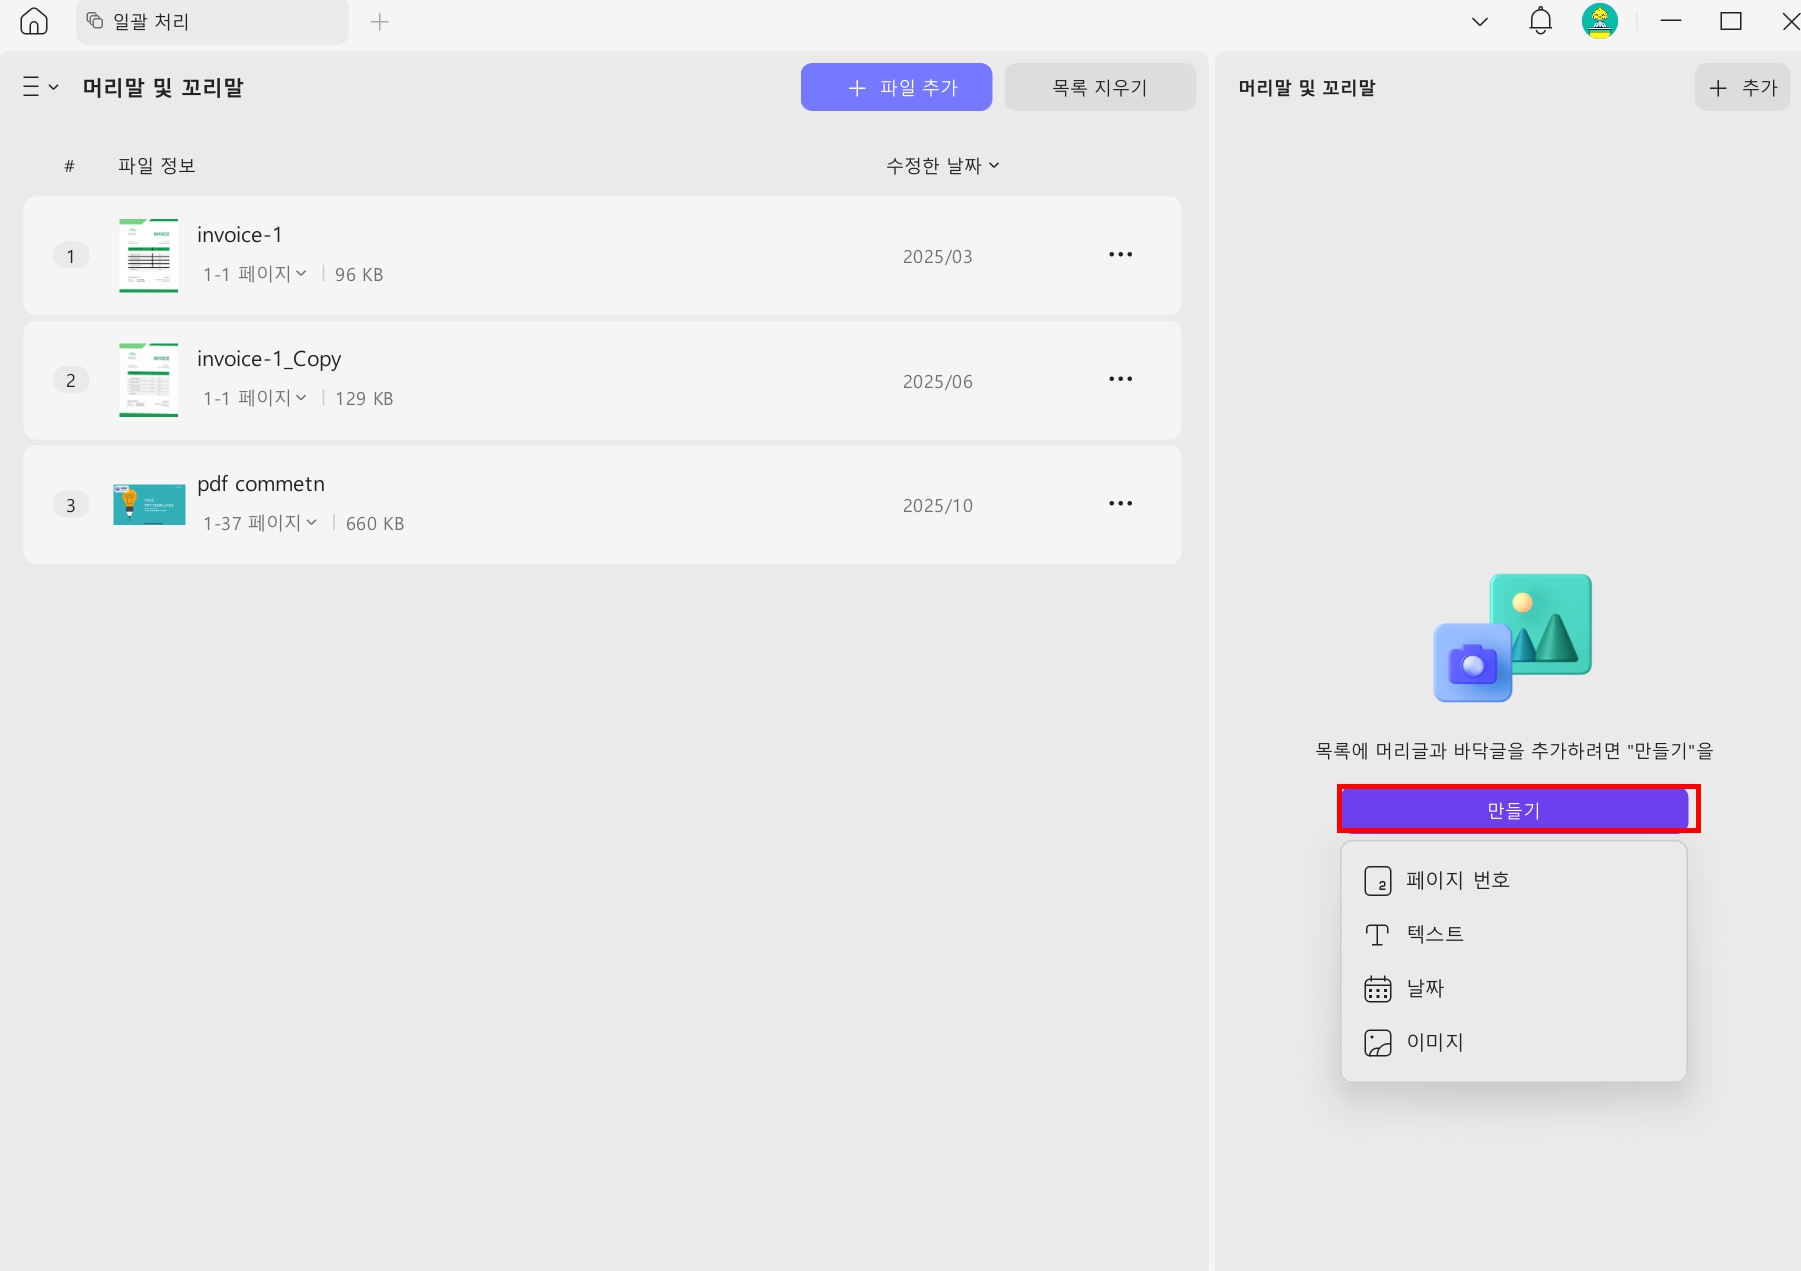Screen dimensions: 1801x1271
Task: Open more options for invoice-1
Action: point(1120,255)
